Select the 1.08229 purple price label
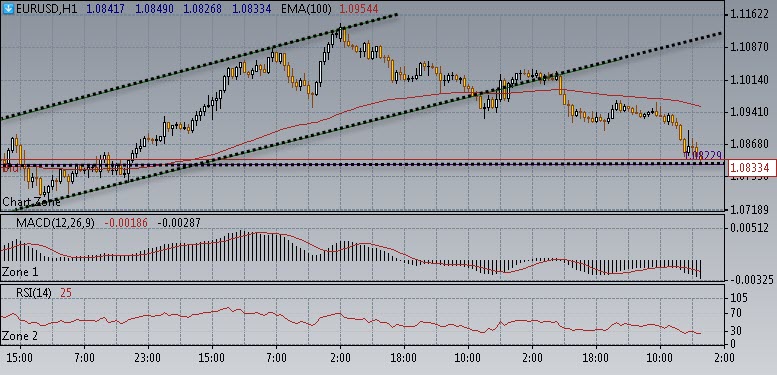 coord(703,156)
